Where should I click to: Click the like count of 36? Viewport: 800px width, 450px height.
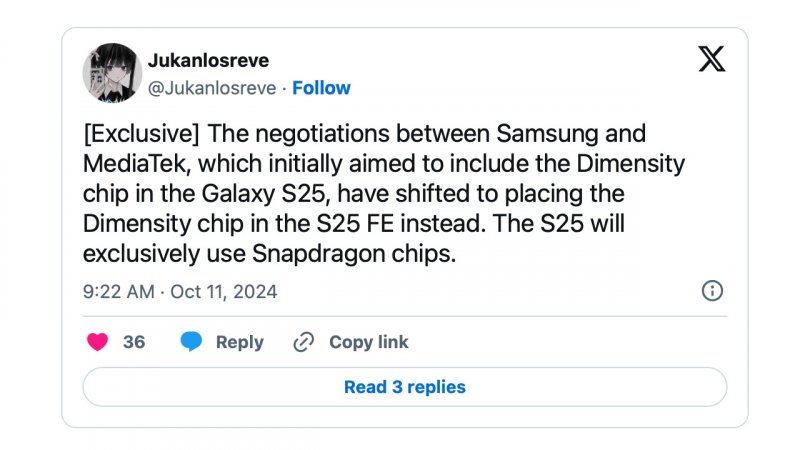(134, 342)
